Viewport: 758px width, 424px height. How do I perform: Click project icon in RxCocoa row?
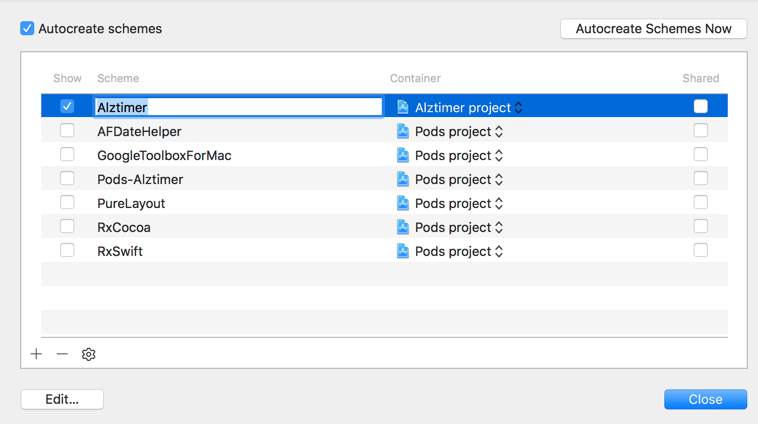[403, 227]
